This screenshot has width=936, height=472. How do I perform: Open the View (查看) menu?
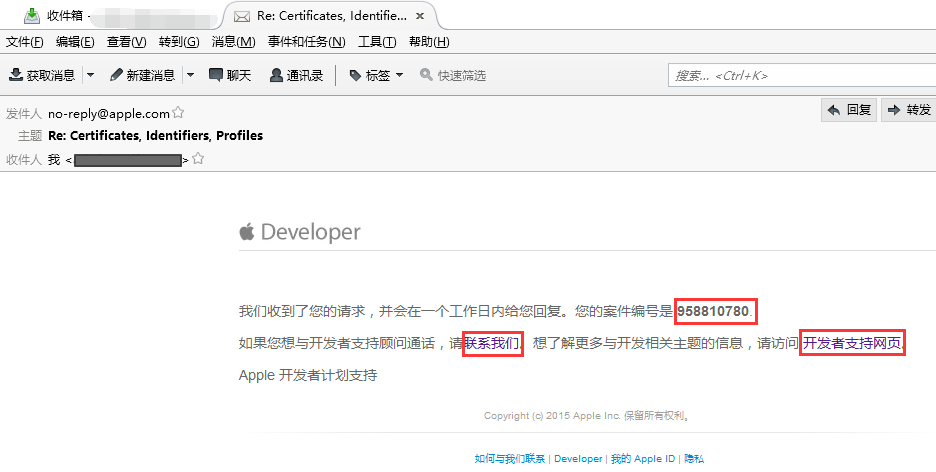pyautogui.click(x=127, y=42)
